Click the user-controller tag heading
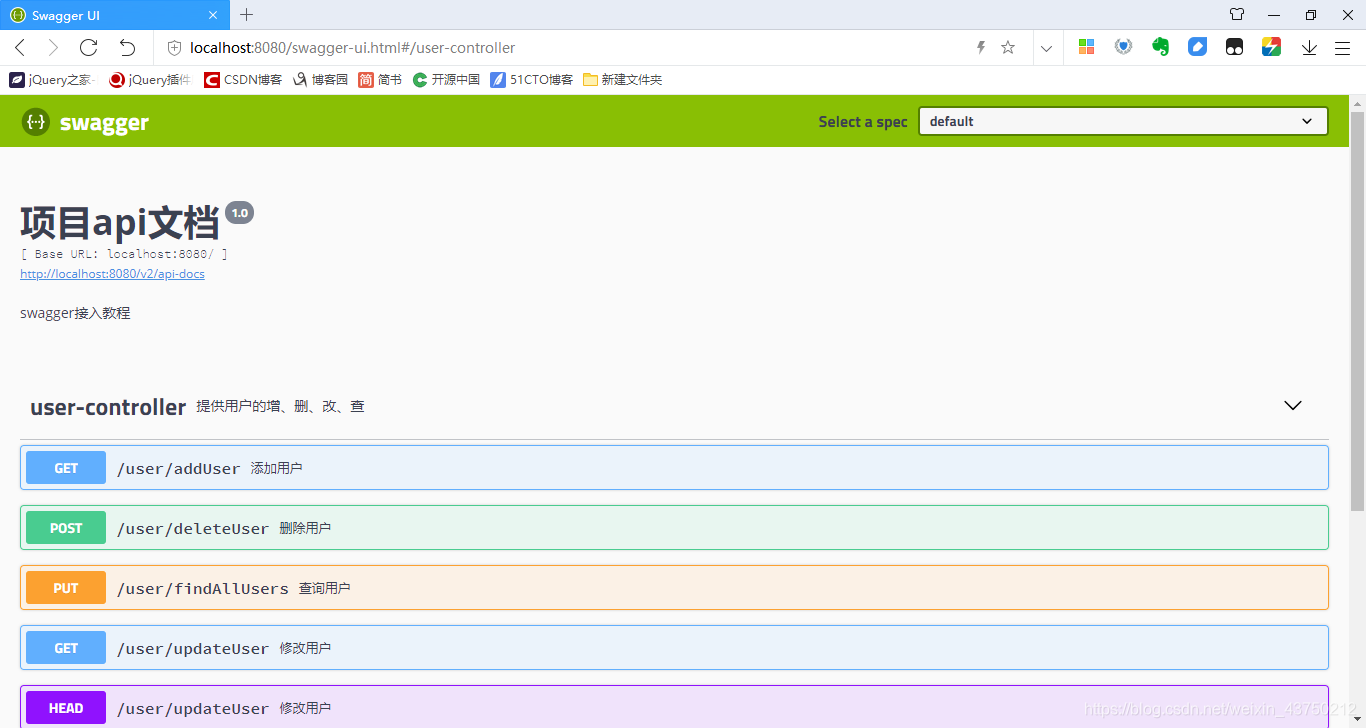 pyautogui.click(x=108, y=407)
